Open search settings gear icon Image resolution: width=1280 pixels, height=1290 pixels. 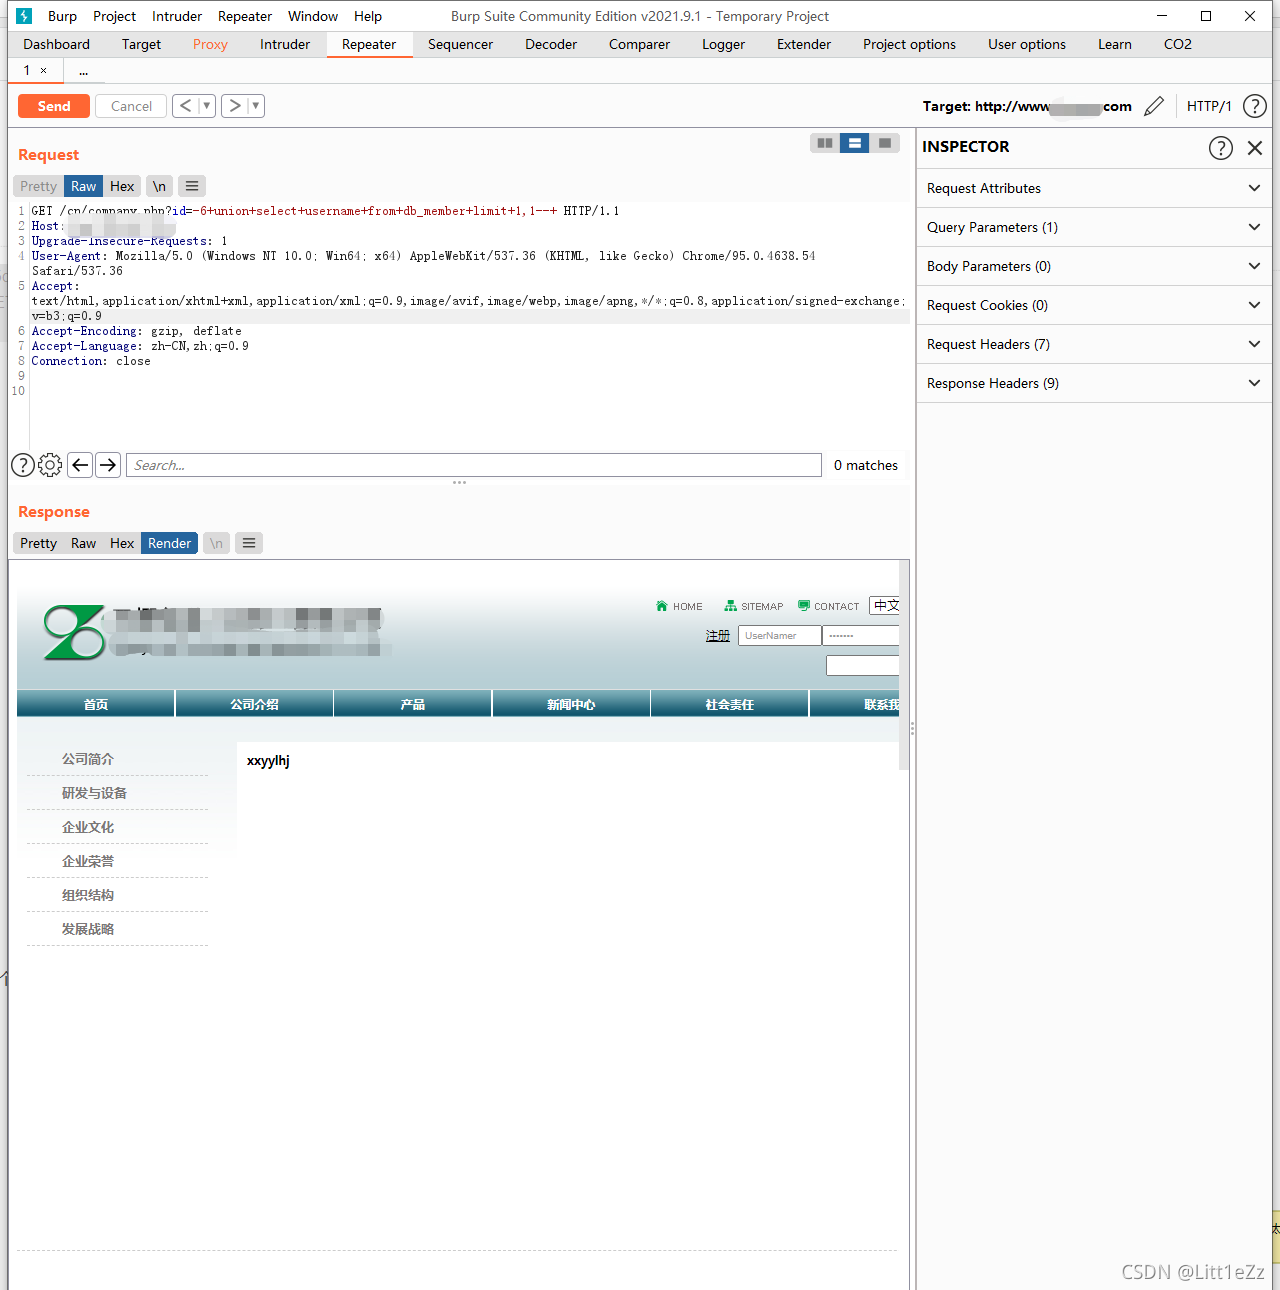tap(50, 465)
